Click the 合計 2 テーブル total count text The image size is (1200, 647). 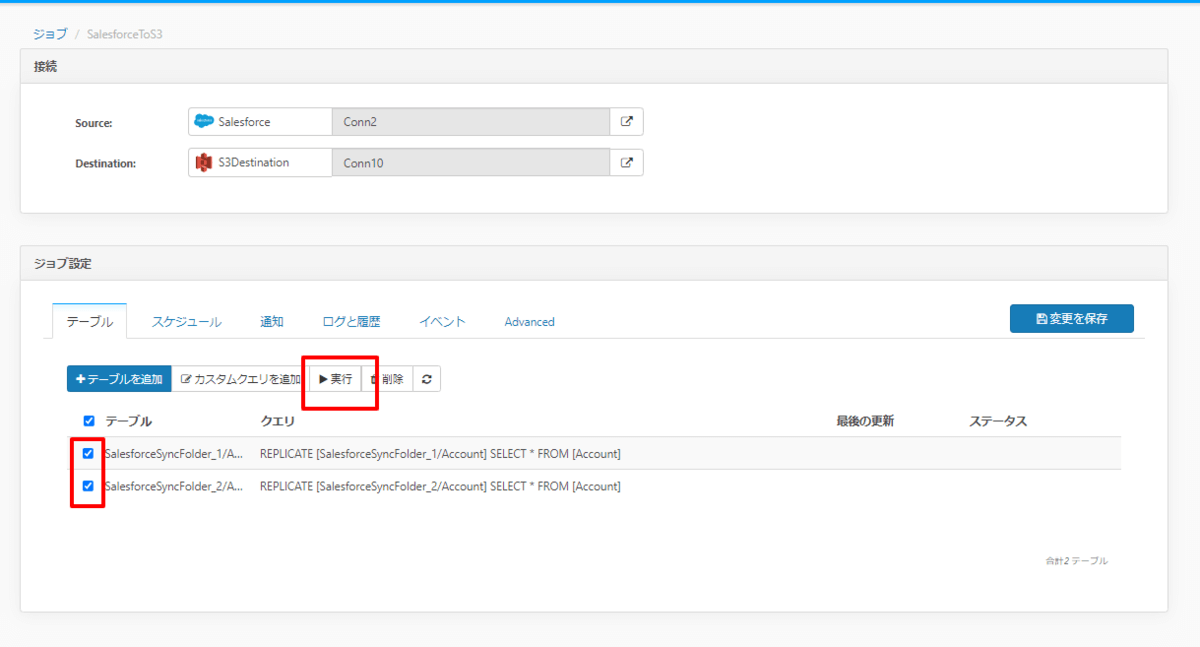pos(1076,561)
